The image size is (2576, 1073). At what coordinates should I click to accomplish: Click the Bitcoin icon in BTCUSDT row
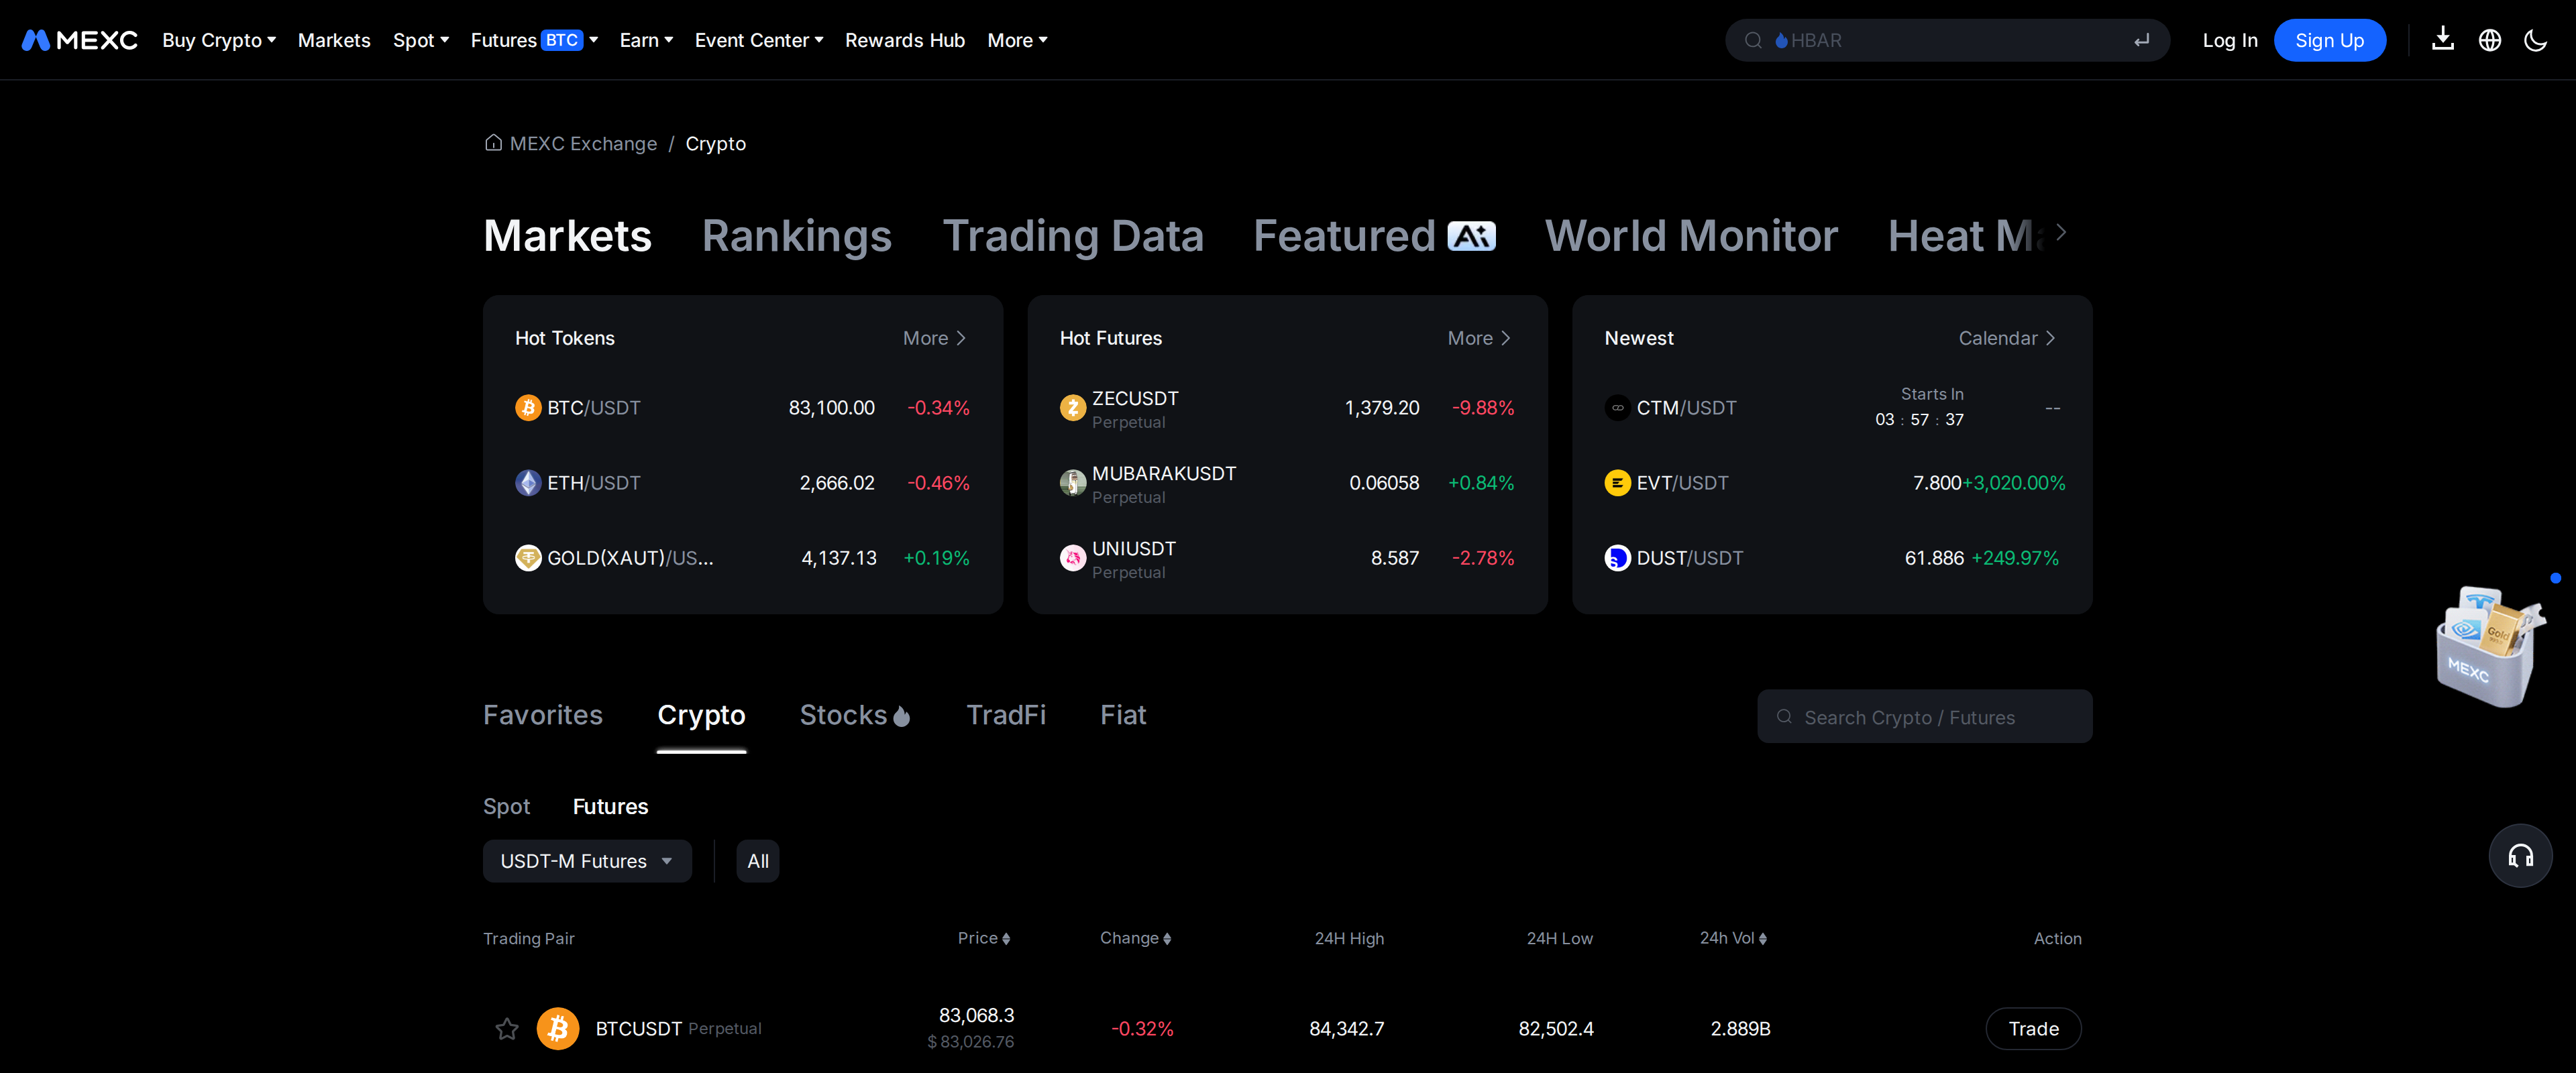click(x=558, y=1028)
